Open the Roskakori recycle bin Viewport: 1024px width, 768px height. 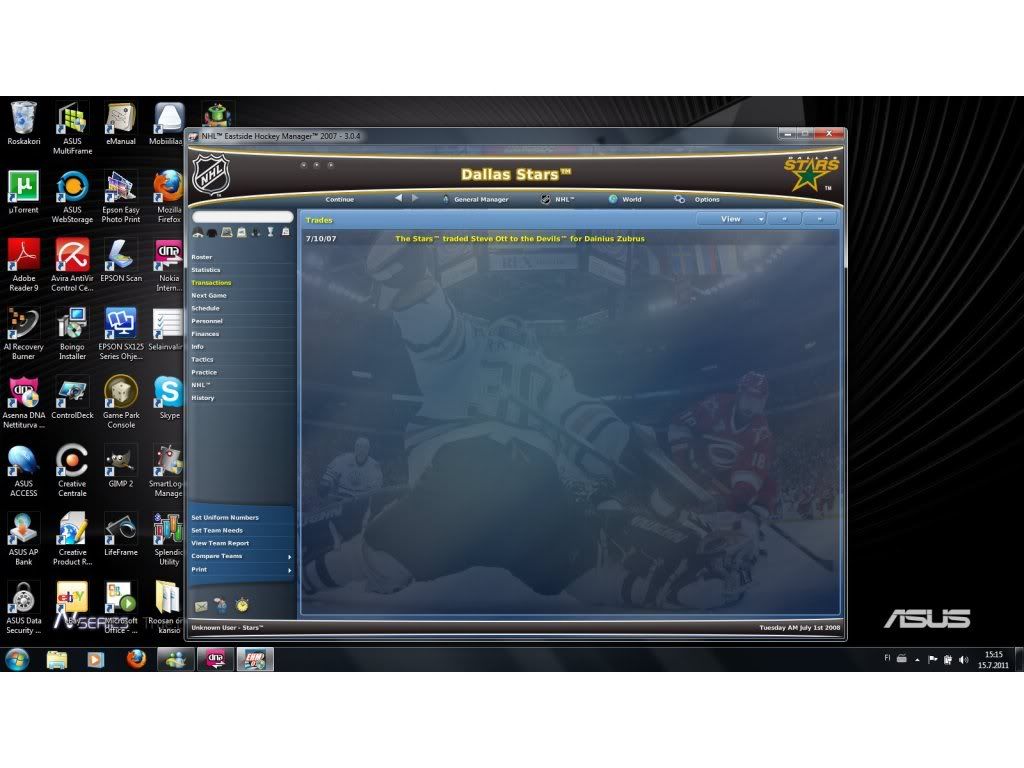24,123
